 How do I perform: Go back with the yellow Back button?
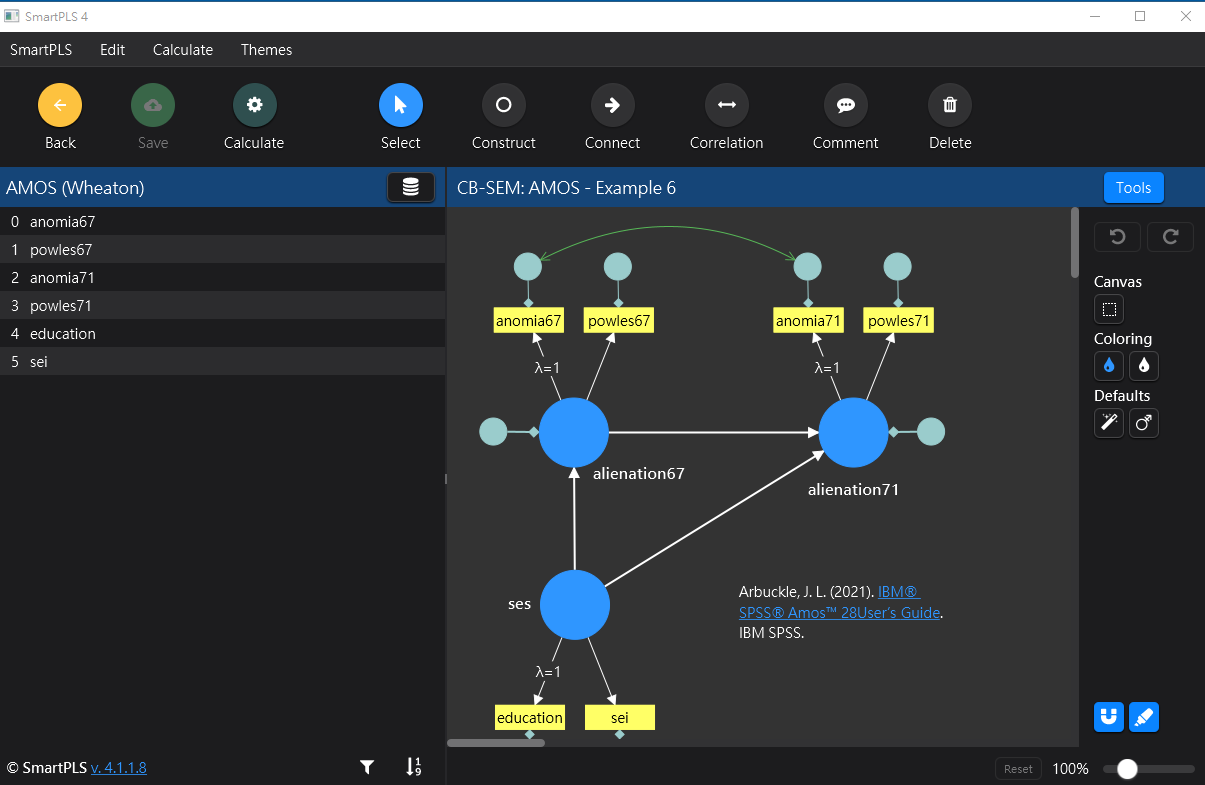[60, 105]
